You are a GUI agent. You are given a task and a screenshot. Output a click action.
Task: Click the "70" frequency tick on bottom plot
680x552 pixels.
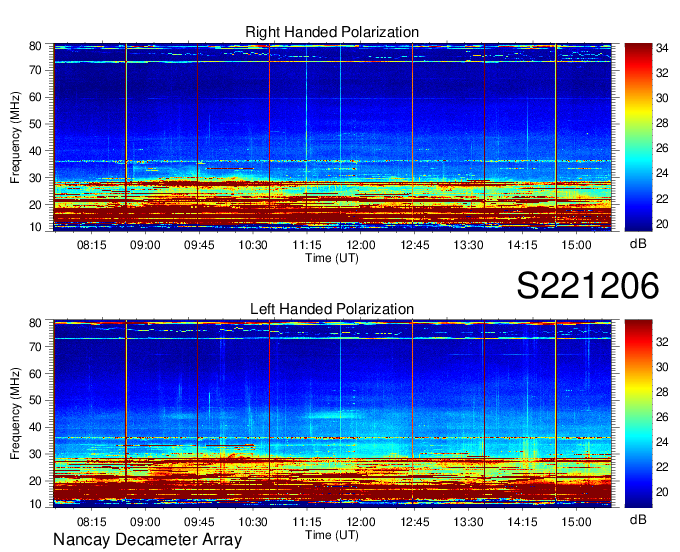35,347
